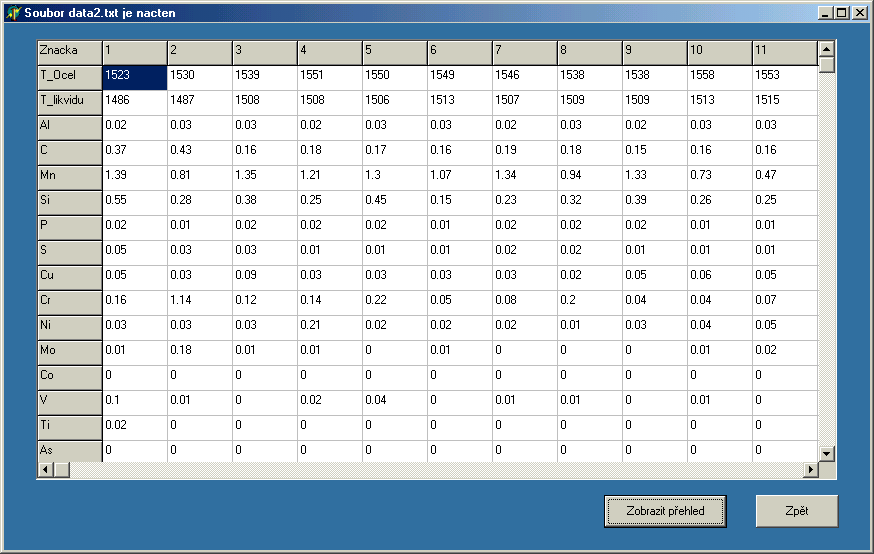Screen dimensions: 874x554
Task: Click the horizontal scrollbar left arrow
Action: point(46,470)
